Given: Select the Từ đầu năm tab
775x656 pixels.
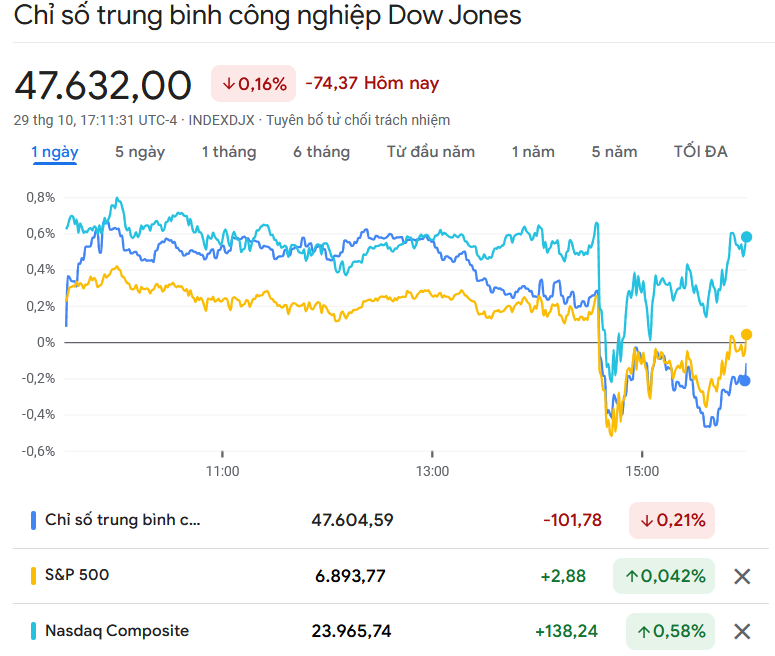Looking at the screenshot, I should coord(431,152).
